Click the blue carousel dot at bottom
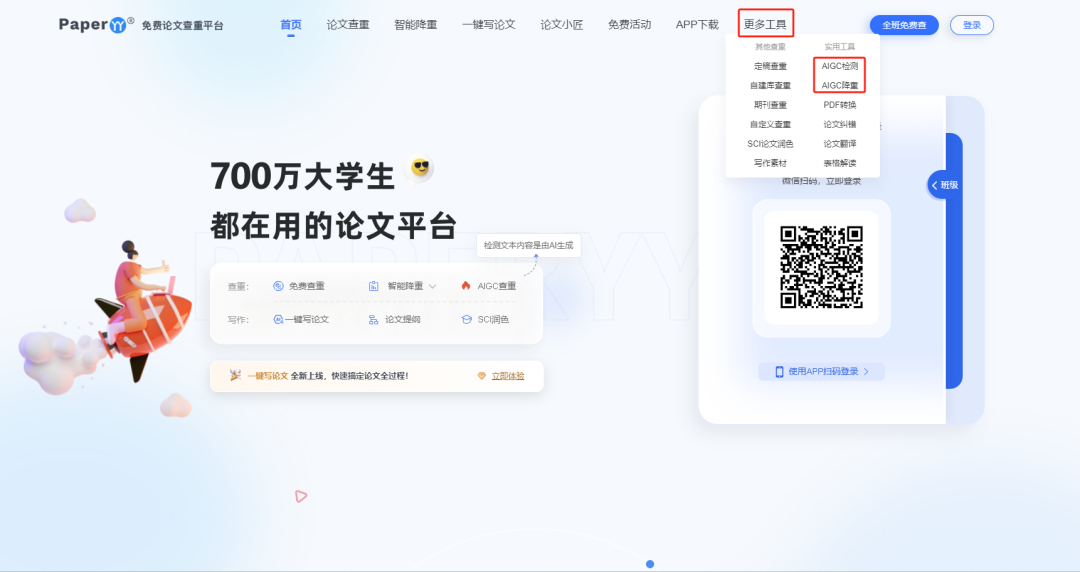 (650, 564)
